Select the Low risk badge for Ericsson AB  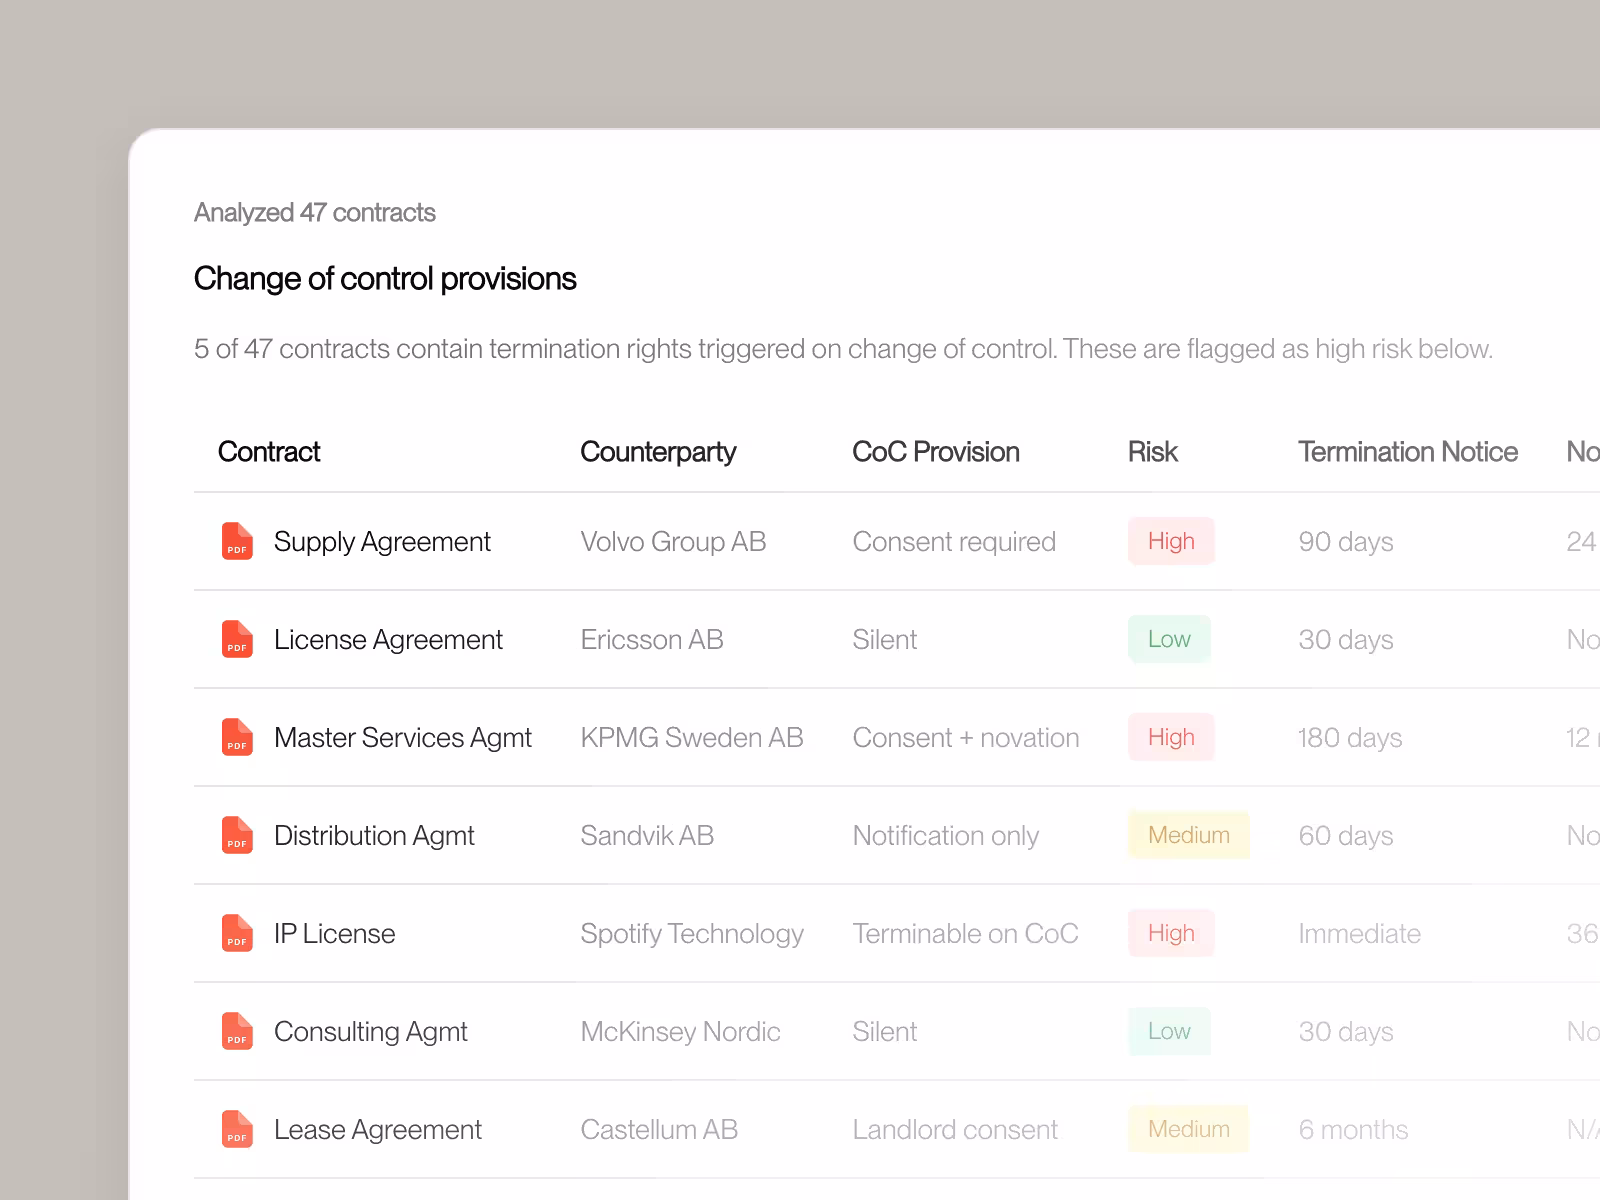coord(1169,639)
